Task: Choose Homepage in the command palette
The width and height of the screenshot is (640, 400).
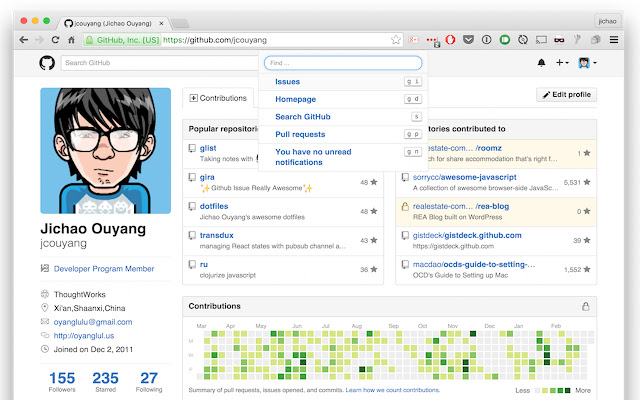Action: coord(343,99)
